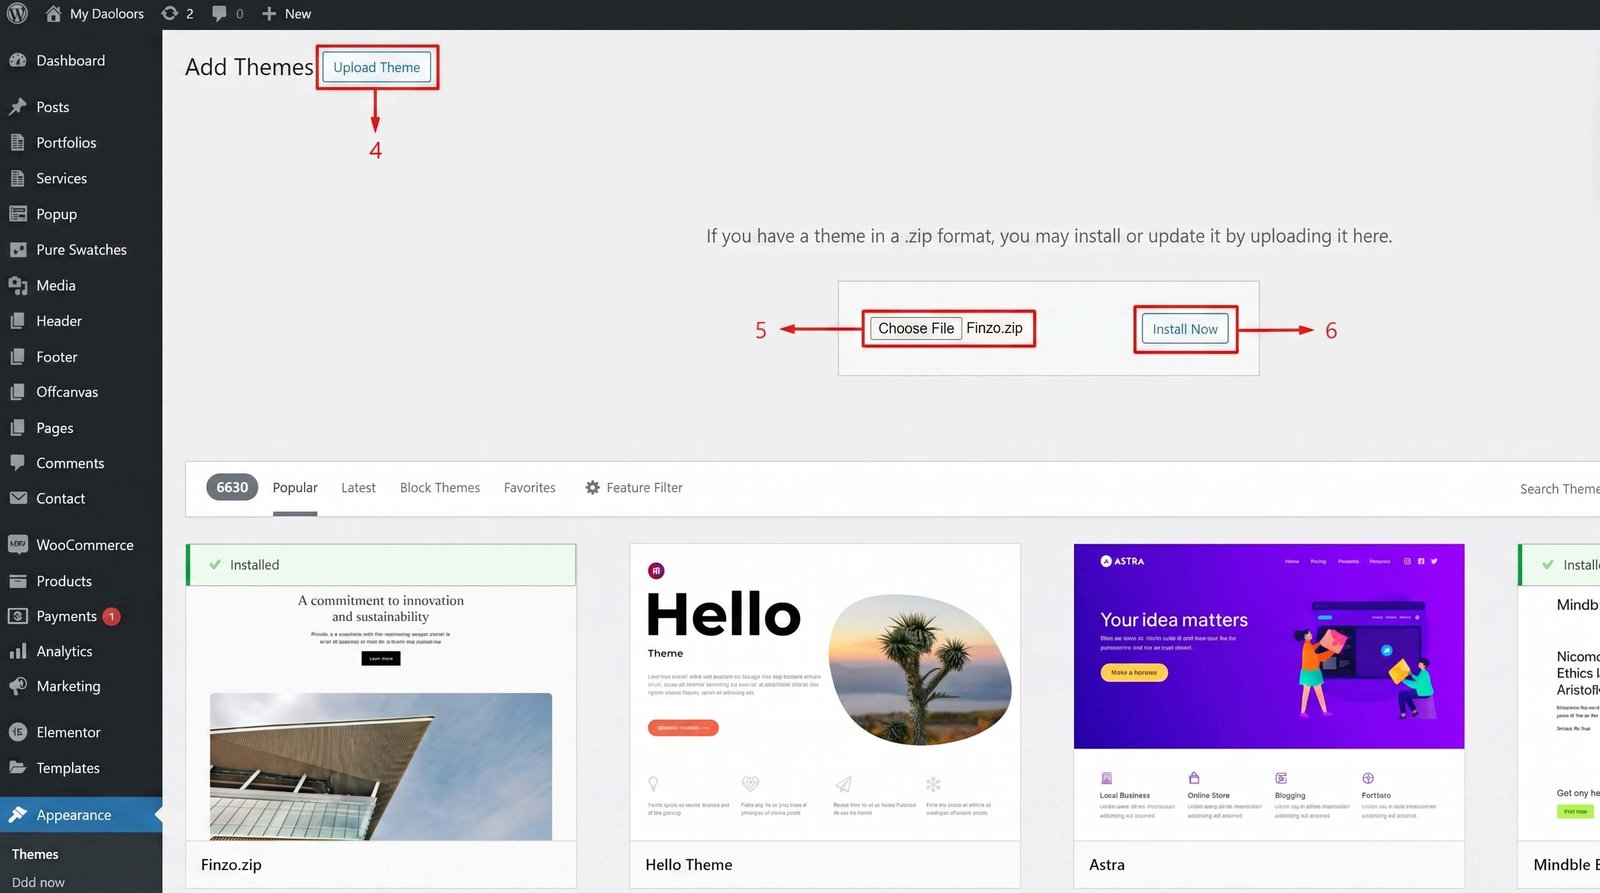Open the Hello Theme screenshot thumbnail
The height and width of the screenshot is (893, 1600).
point(825,692)
